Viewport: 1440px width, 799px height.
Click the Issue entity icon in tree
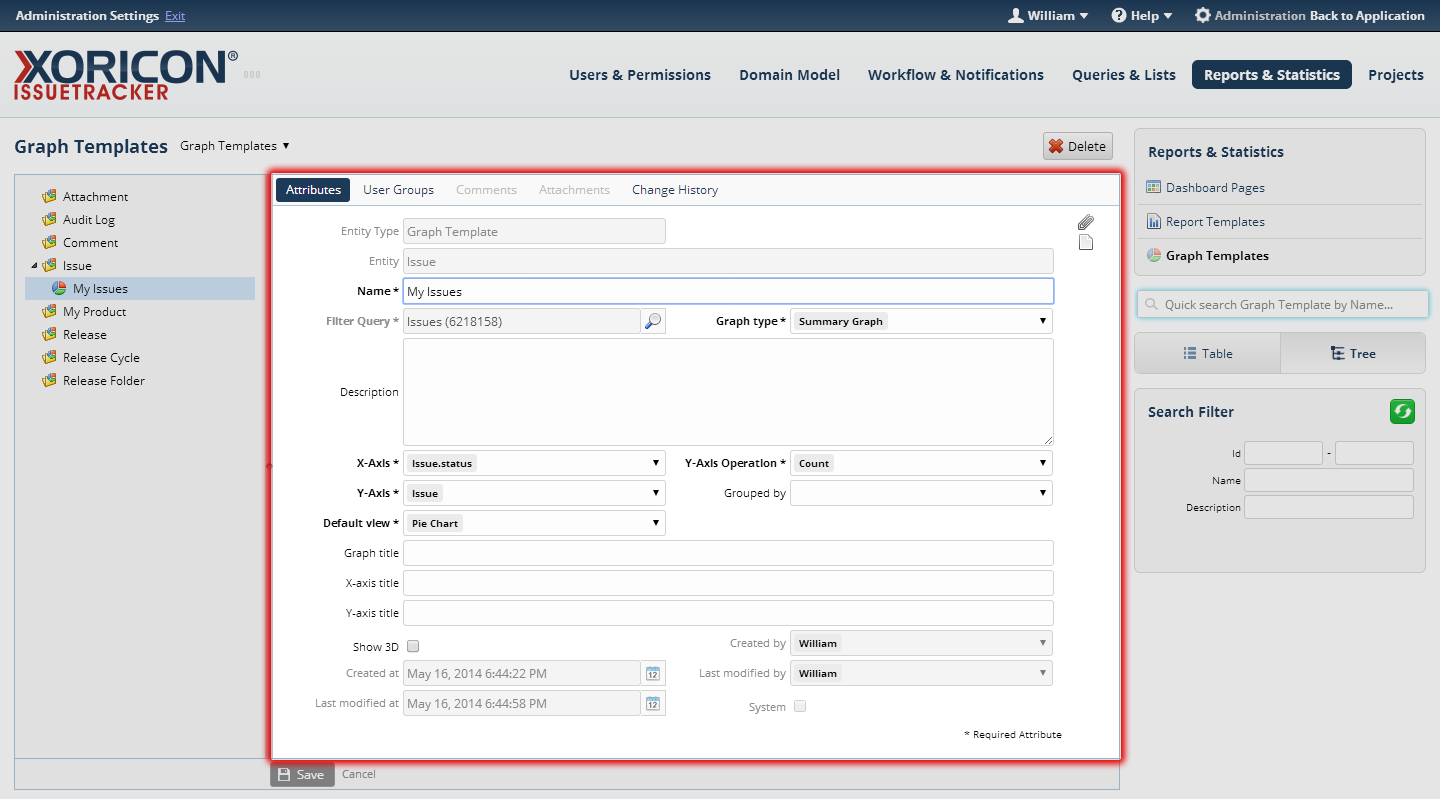(48, 265)
